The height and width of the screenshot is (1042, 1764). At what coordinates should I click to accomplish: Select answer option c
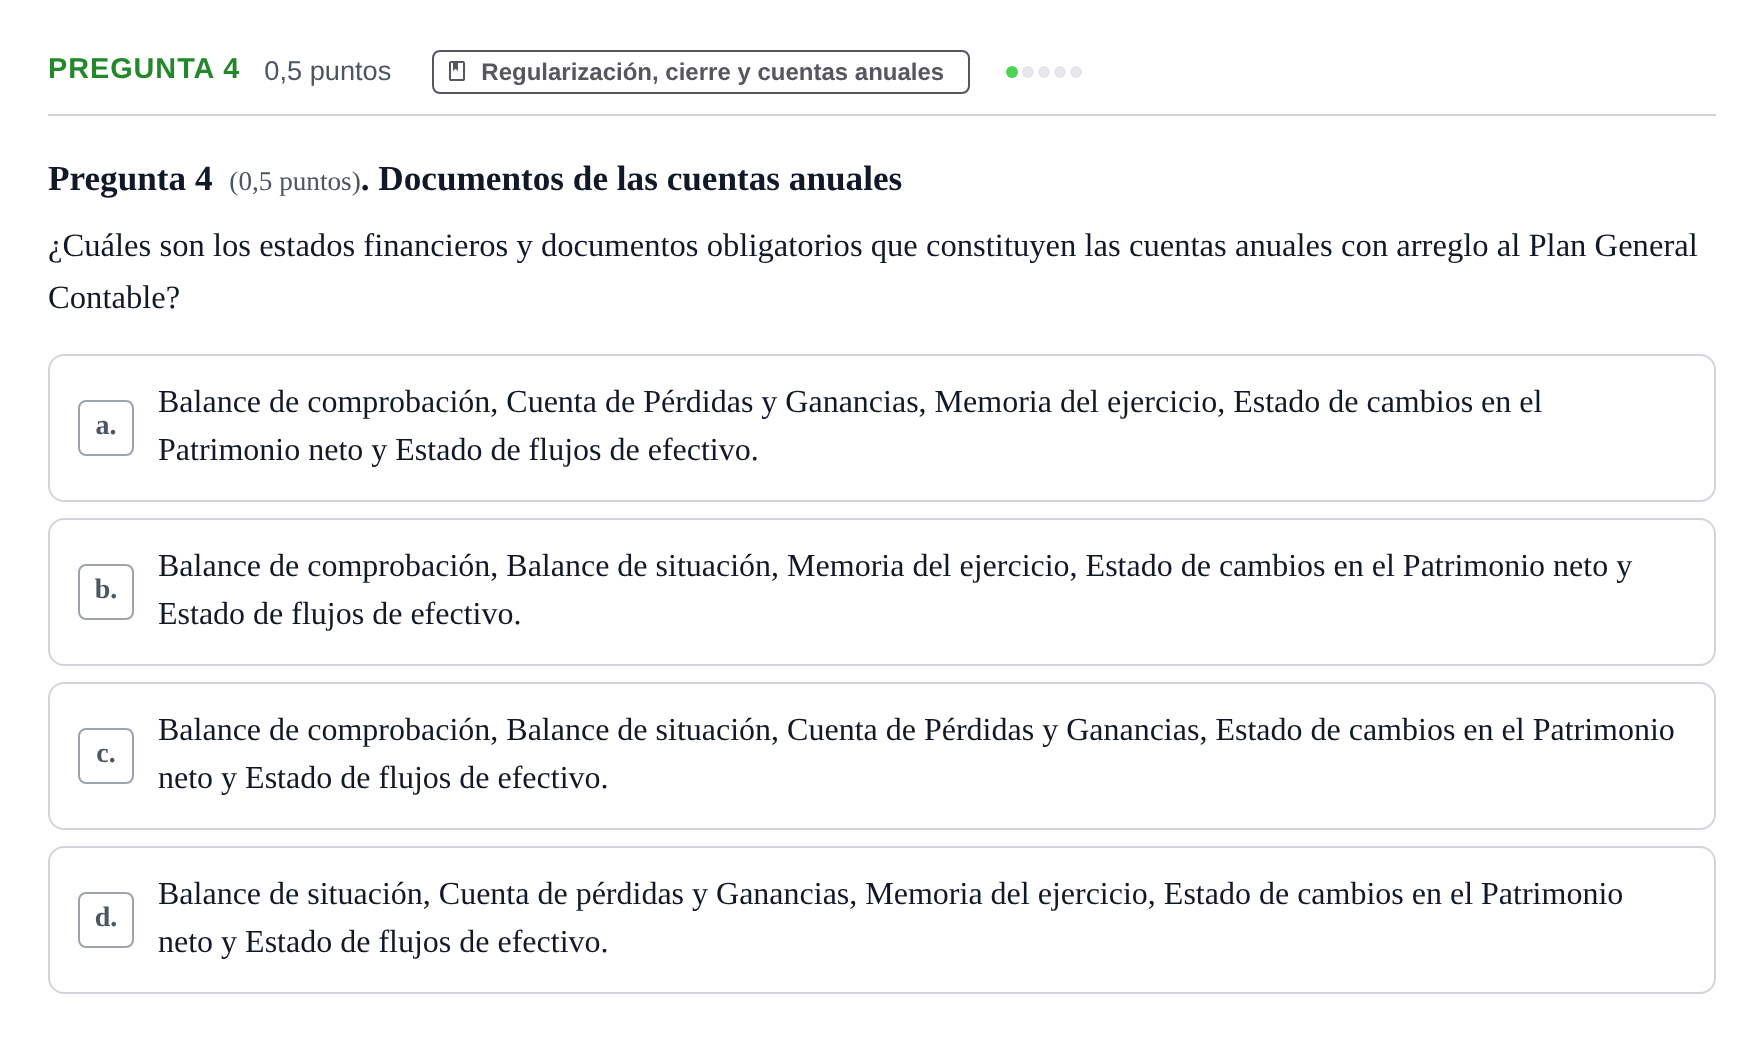881,756
